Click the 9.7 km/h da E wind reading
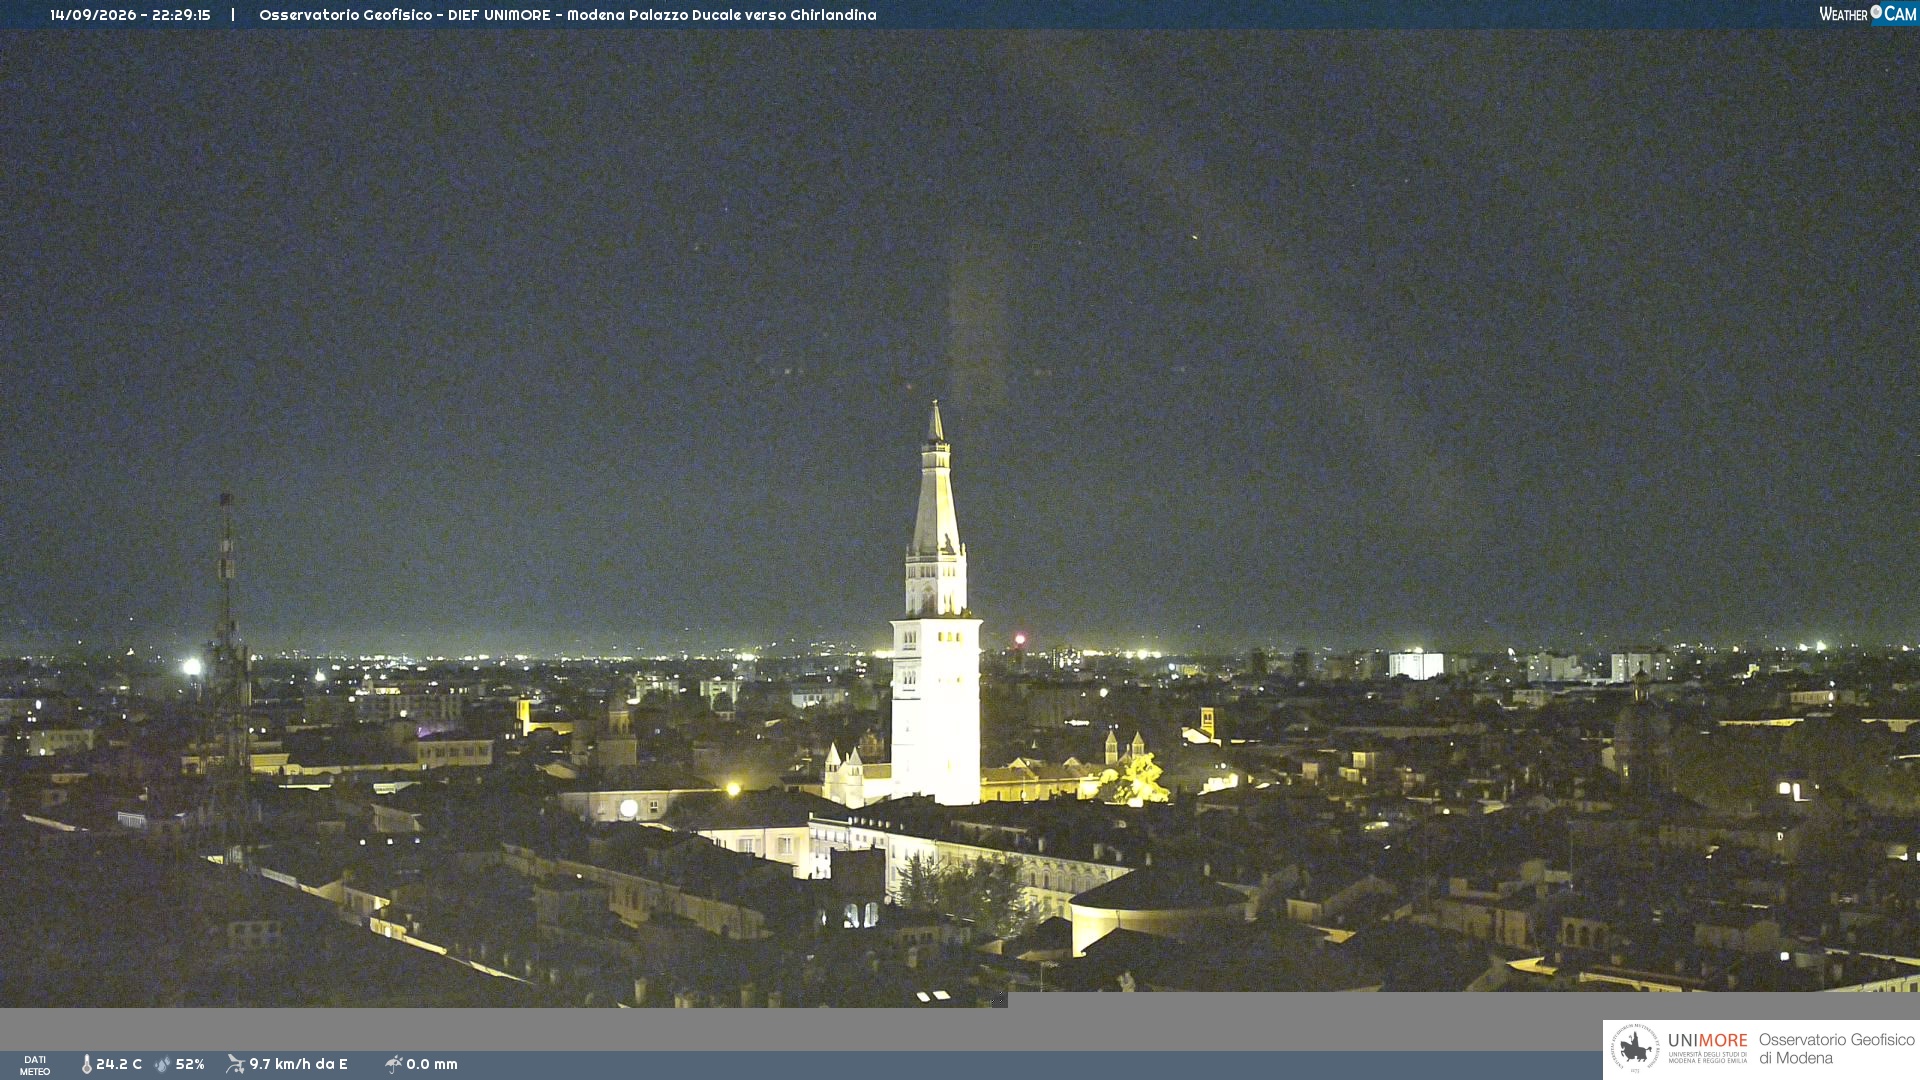 tap(298, 1064)
